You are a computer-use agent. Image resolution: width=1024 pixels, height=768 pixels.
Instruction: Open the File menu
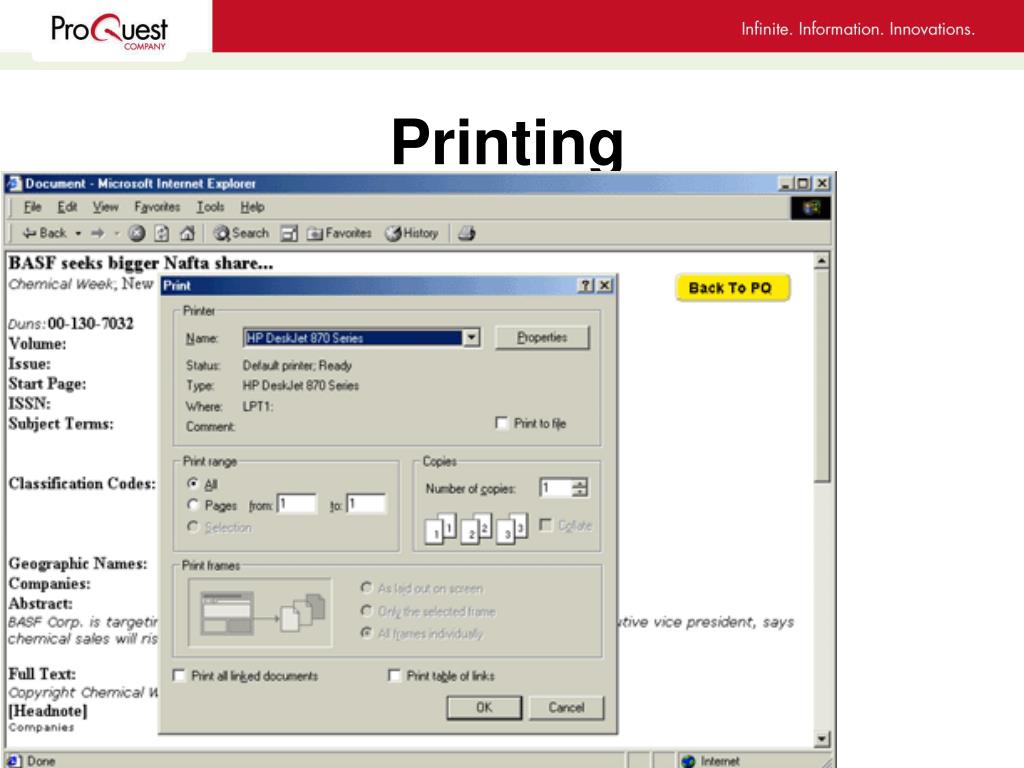[x=32, y=207]
